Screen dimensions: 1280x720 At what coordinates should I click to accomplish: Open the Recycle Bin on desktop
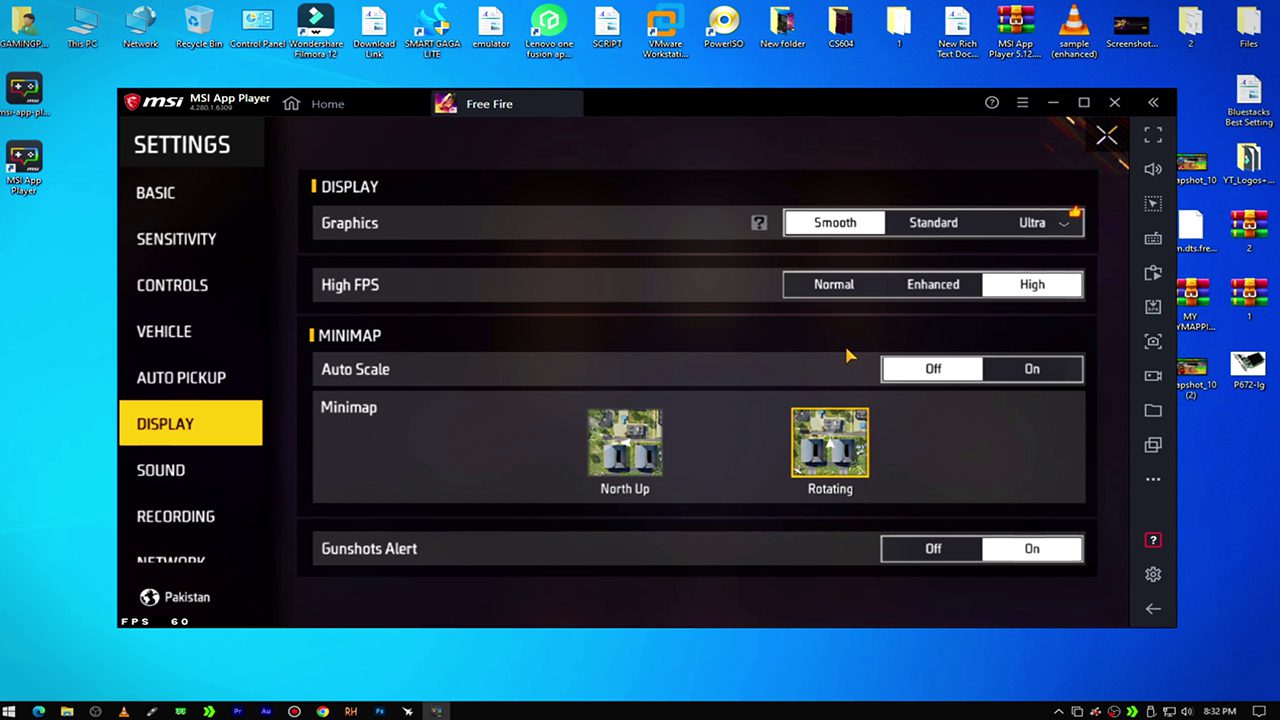pyautogui.click(x=199, y=27)
